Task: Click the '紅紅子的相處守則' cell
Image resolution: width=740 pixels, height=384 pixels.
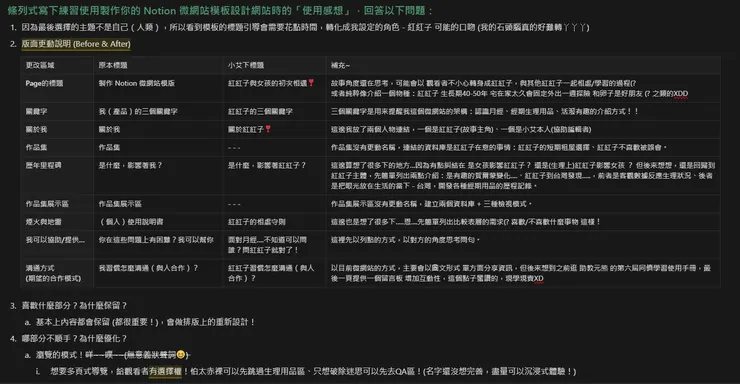Action: click(x=274, y=222)
